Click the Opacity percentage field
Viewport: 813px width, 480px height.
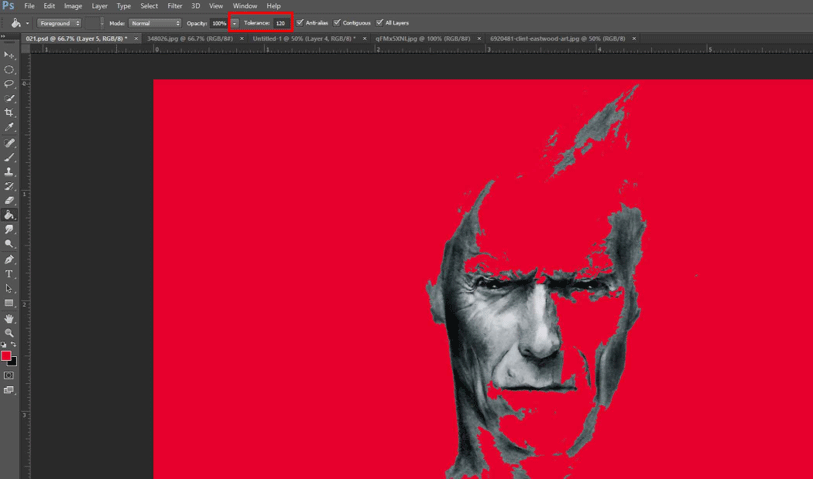pyautogui.click(x=219, y=23)
